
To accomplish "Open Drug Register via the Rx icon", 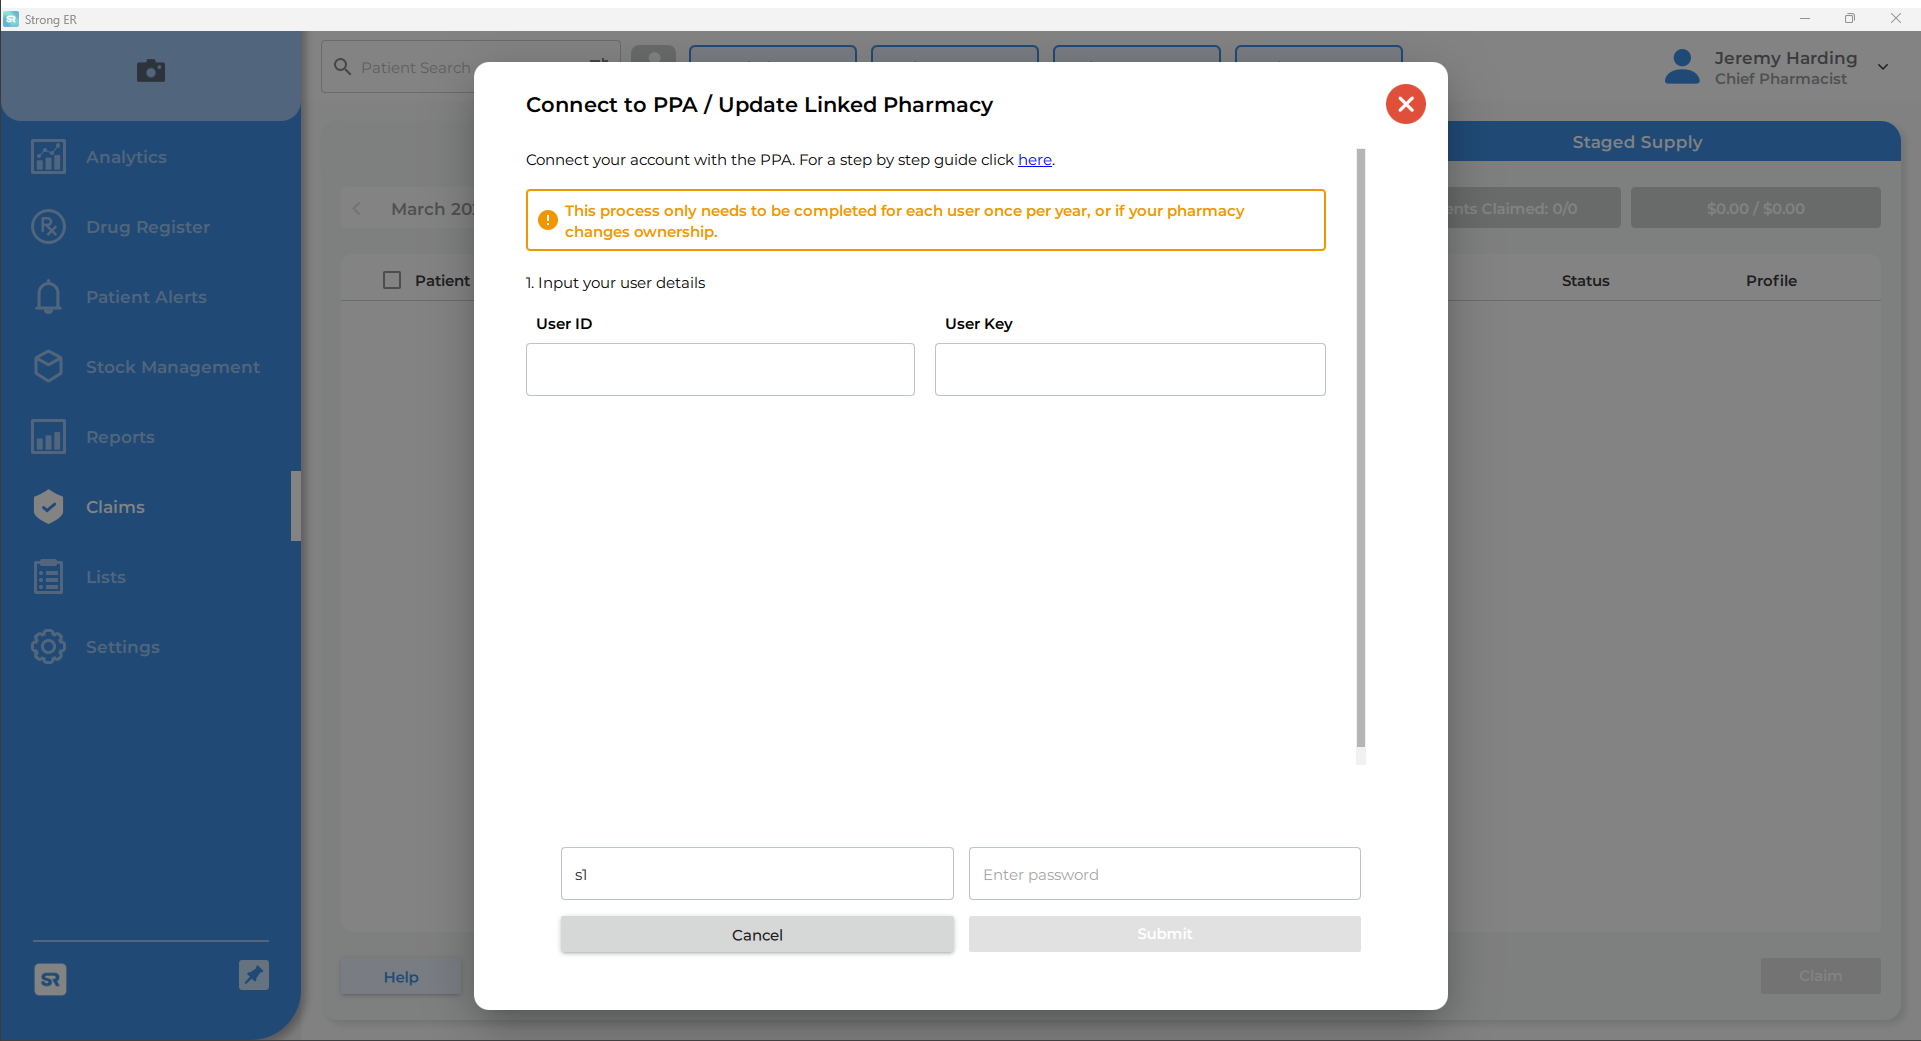I will 47,226.
